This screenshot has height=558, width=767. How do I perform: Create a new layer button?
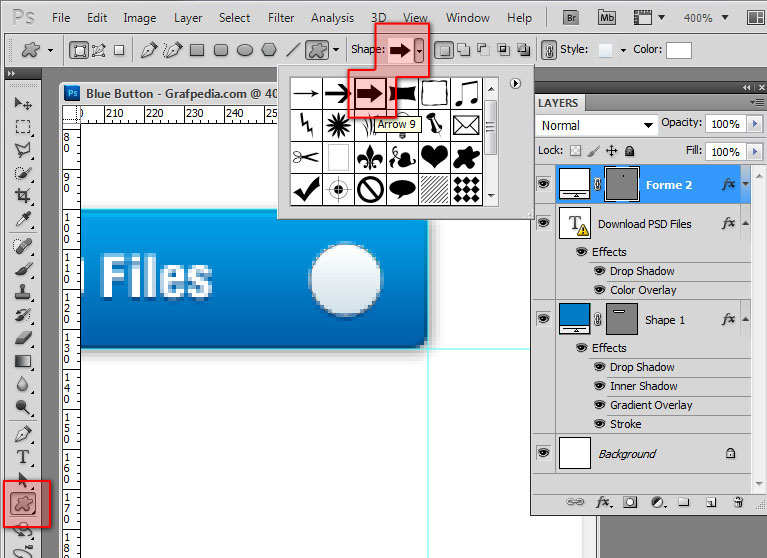pyautogui.click(x=711, y=502)
